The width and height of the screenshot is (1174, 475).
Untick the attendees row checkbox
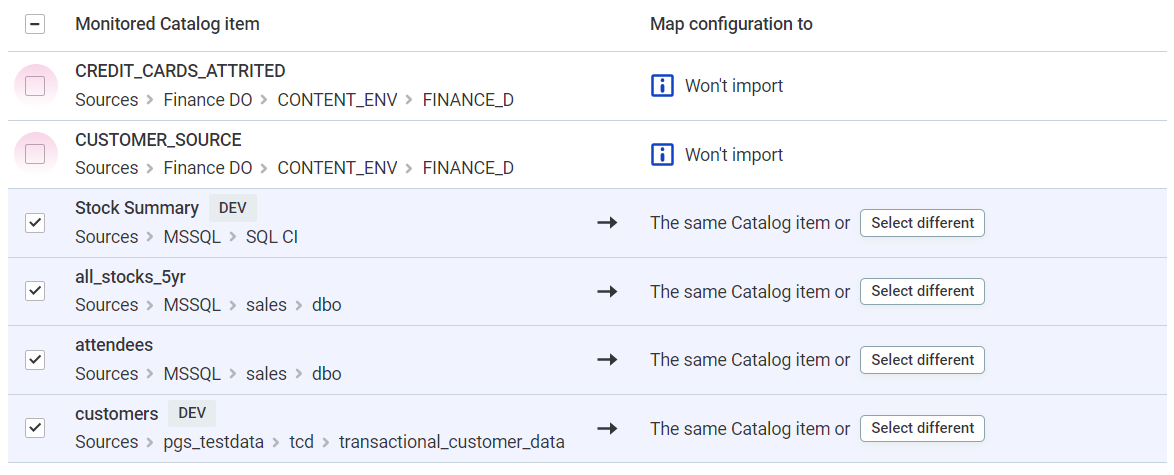point(35,360)
